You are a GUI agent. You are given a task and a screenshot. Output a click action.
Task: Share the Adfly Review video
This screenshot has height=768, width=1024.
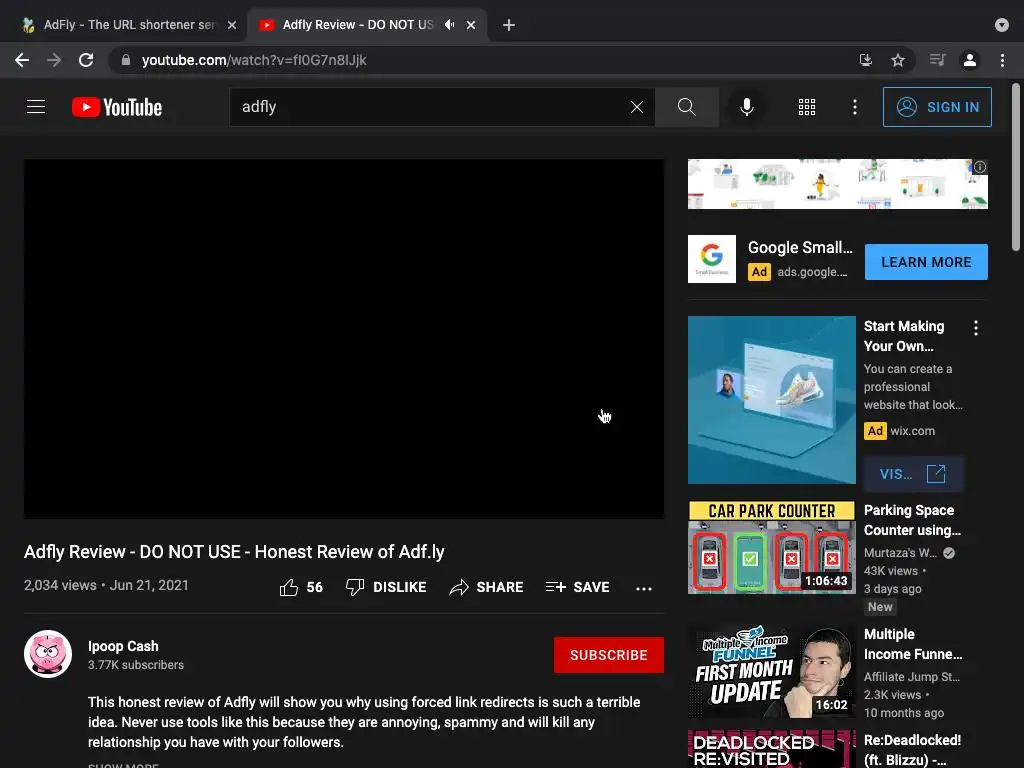487,587
